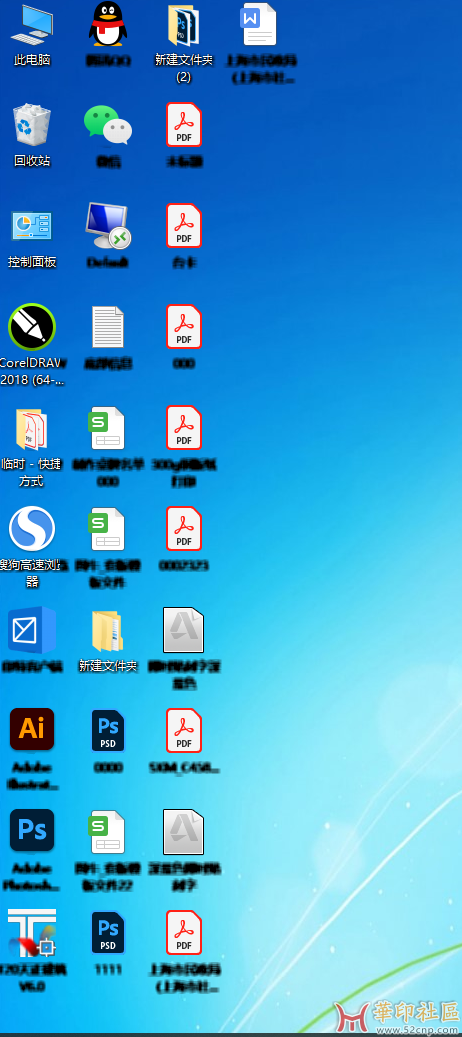Launch 搜狗高速浏览器 browser
Viewport: 462px width, 1037px height.
tap(32, 528)
